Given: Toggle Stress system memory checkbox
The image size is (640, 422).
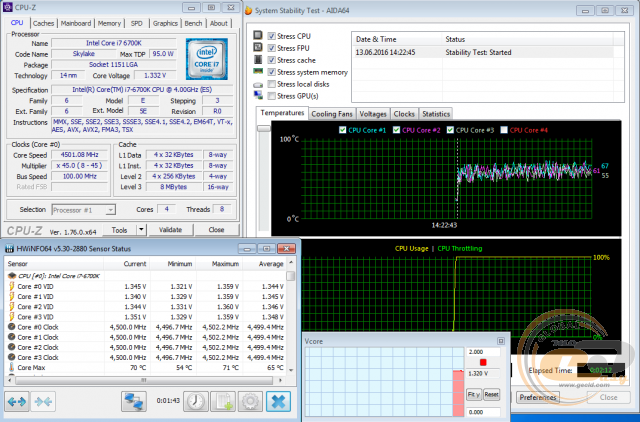Looking at the screenshot, I should (271, 72).
